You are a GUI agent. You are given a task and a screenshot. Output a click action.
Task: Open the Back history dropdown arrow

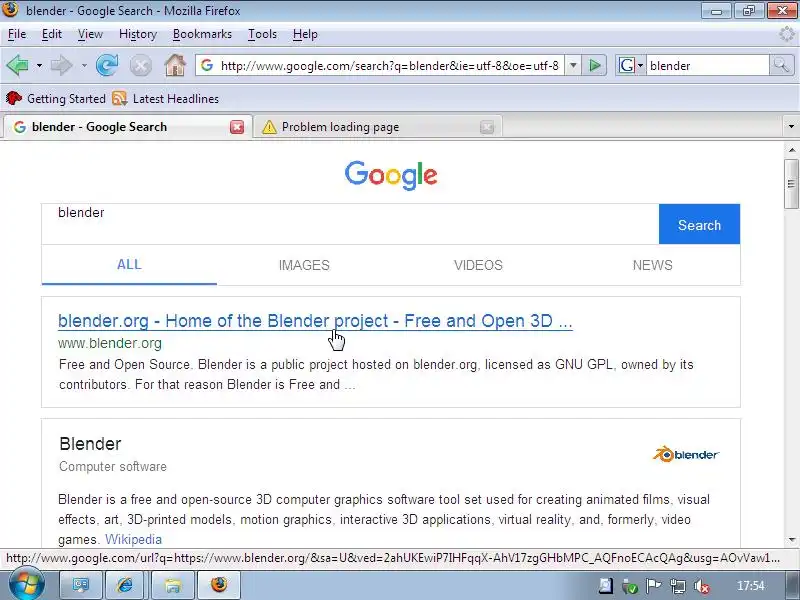coord(39,66)
